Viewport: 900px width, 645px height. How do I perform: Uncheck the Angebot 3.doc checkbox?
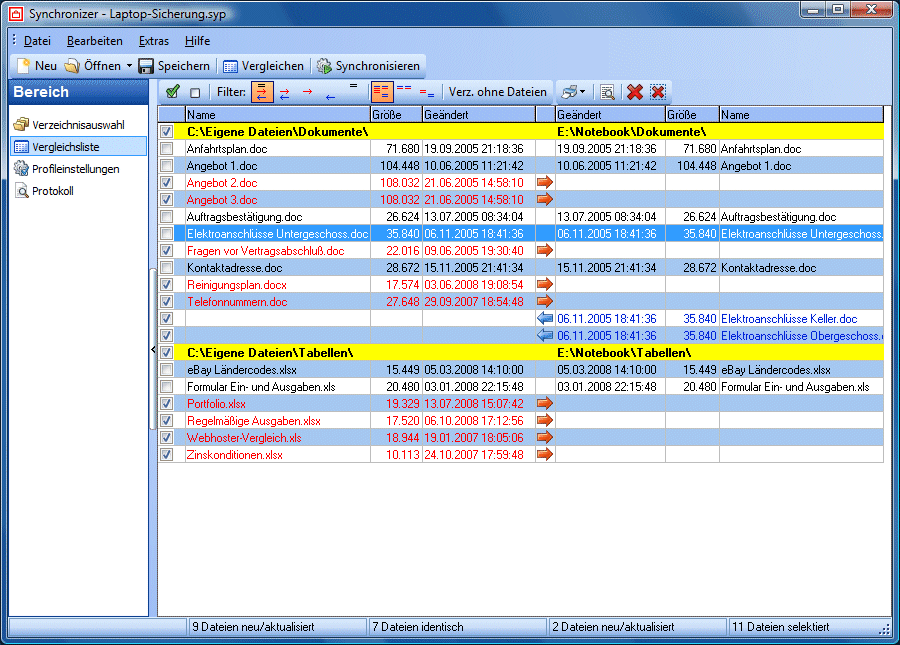pyautogui.click(x=166, y=200)
